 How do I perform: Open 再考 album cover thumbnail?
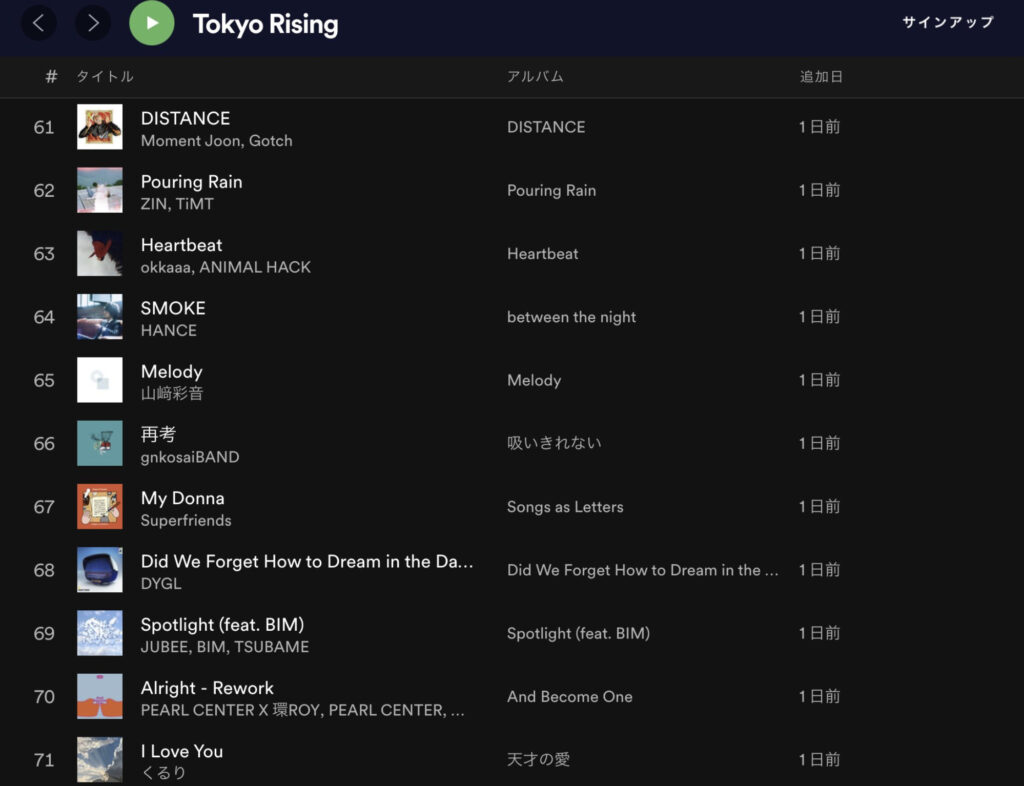tap(99, 443)
